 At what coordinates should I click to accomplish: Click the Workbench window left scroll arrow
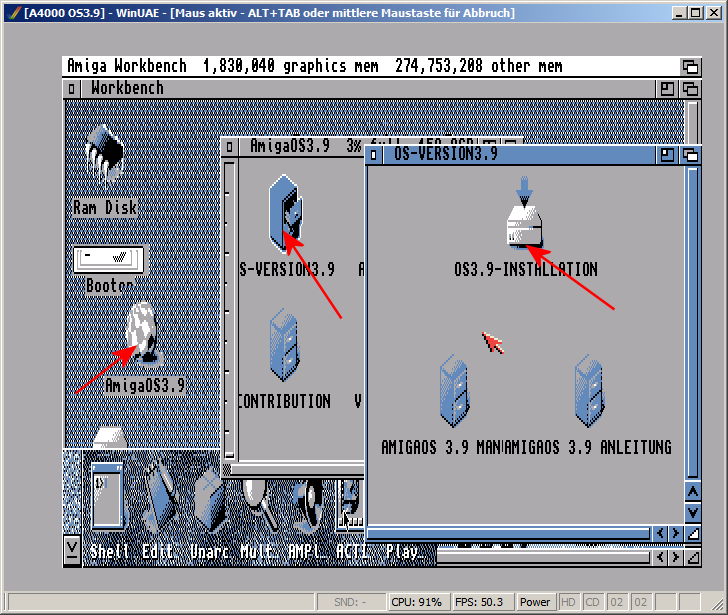(660, 556)
